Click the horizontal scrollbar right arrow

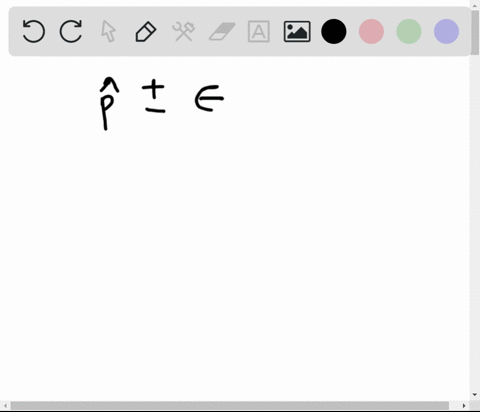tap(464, 406)
